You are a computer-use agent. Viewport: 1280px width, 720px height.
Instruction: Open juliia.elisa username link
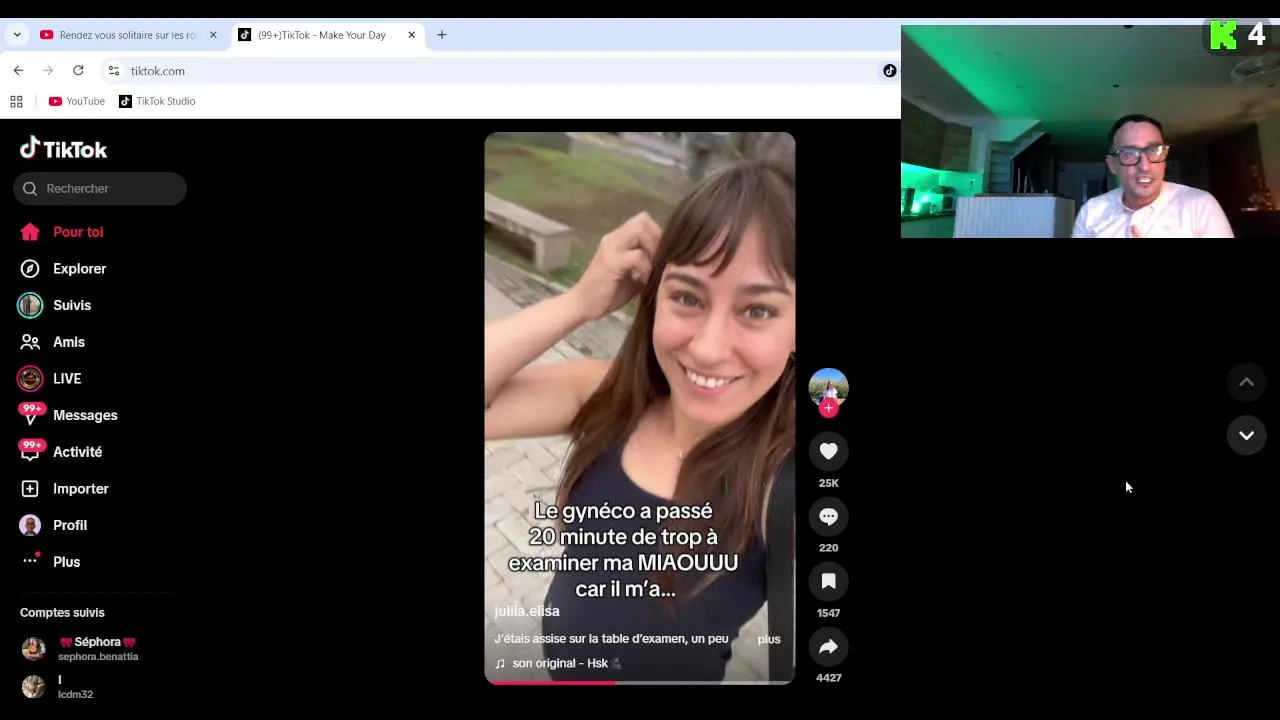coord(527,611)
